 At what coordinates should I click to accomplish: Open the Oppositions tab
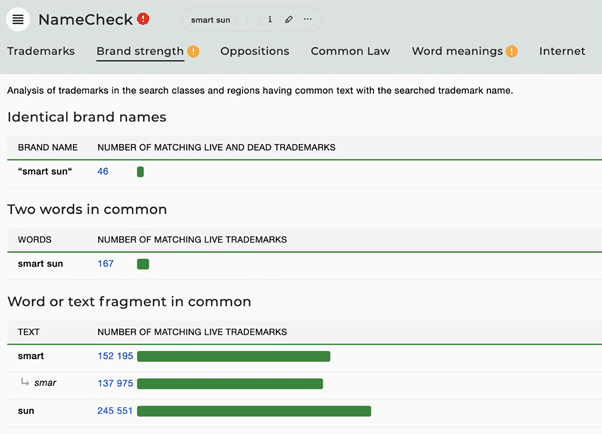pyautogui.click(x=254, y=51)
